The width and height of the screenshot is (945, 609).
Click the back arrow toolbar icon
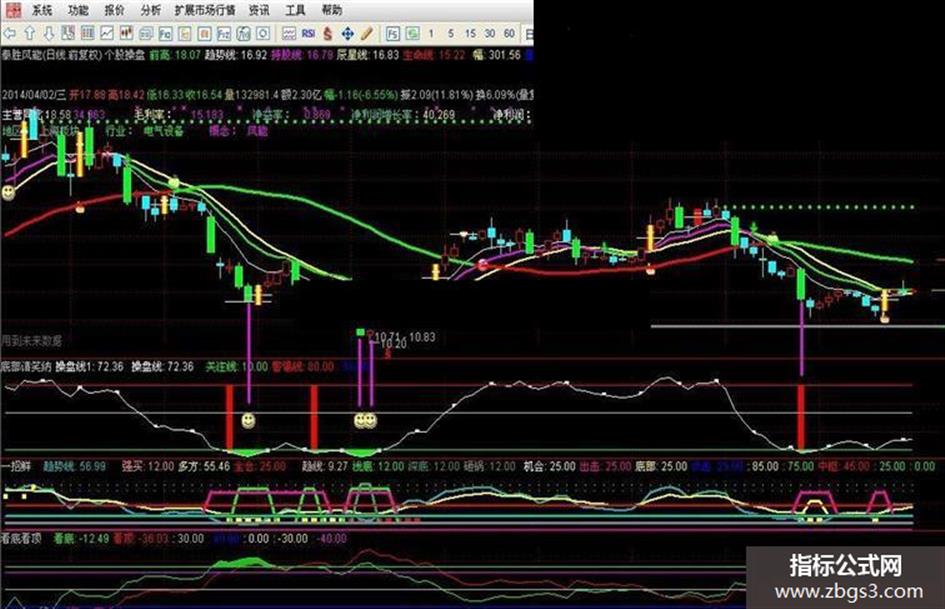[10, 34]
